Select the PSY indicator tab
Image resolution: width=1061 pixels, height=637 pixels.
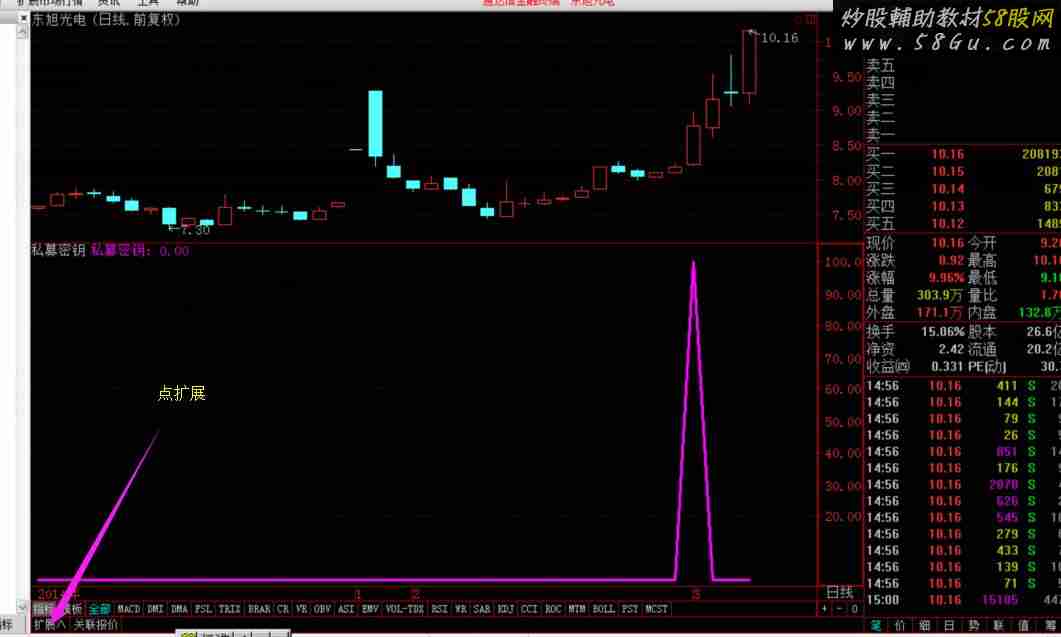[x=630, y=609]
